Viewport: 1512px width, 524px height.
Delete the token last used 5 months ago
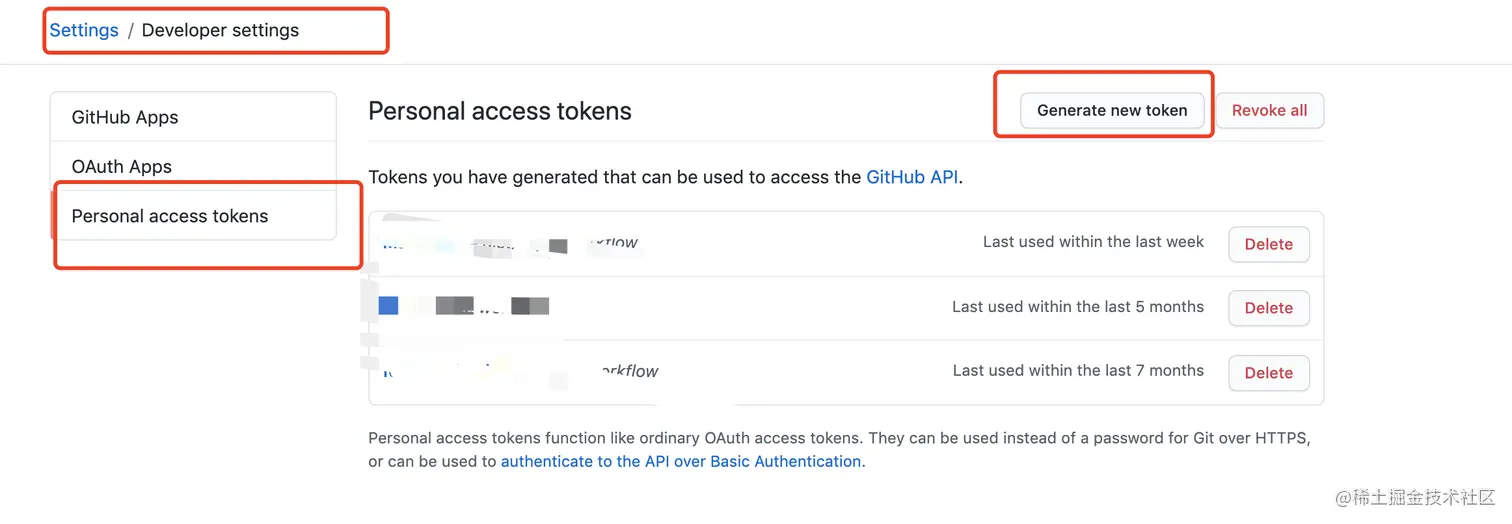(x=1268, y=308)
